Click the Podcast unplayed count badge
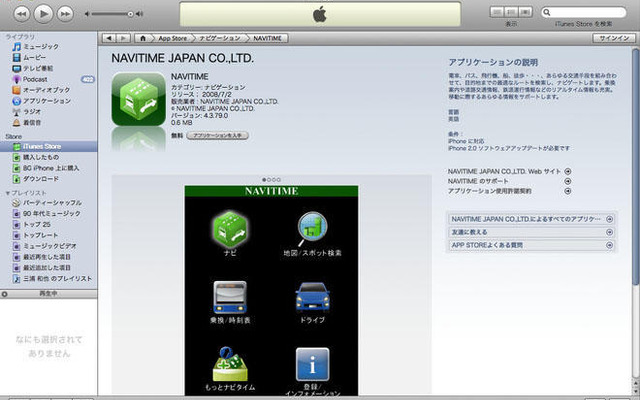Viewport: 640px width, 400px height. point(88,79)
